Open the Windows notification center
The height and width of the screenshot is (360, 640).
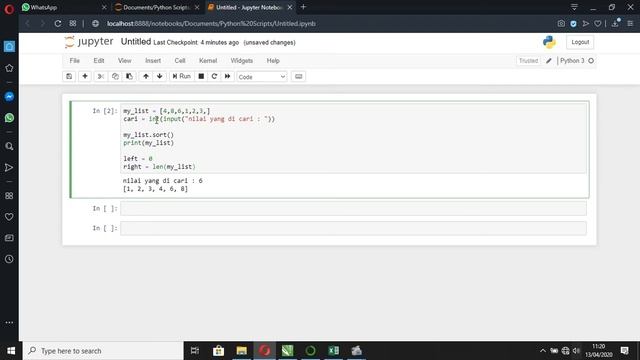[624, 351]
